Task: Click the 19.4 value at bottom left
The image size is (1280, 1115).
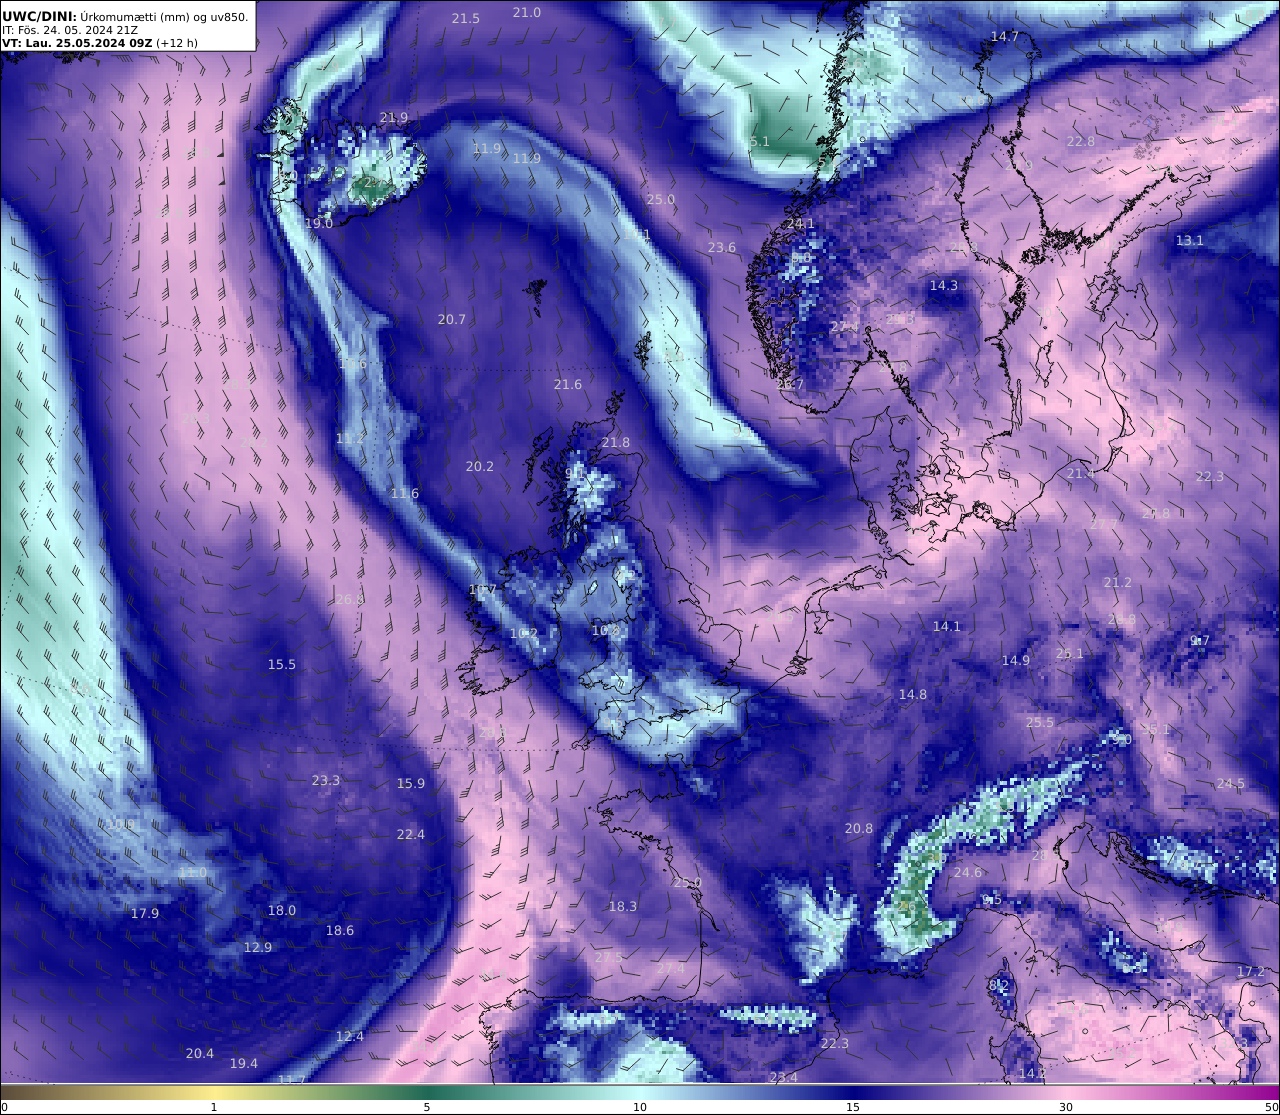Action: pos(244,1063)
